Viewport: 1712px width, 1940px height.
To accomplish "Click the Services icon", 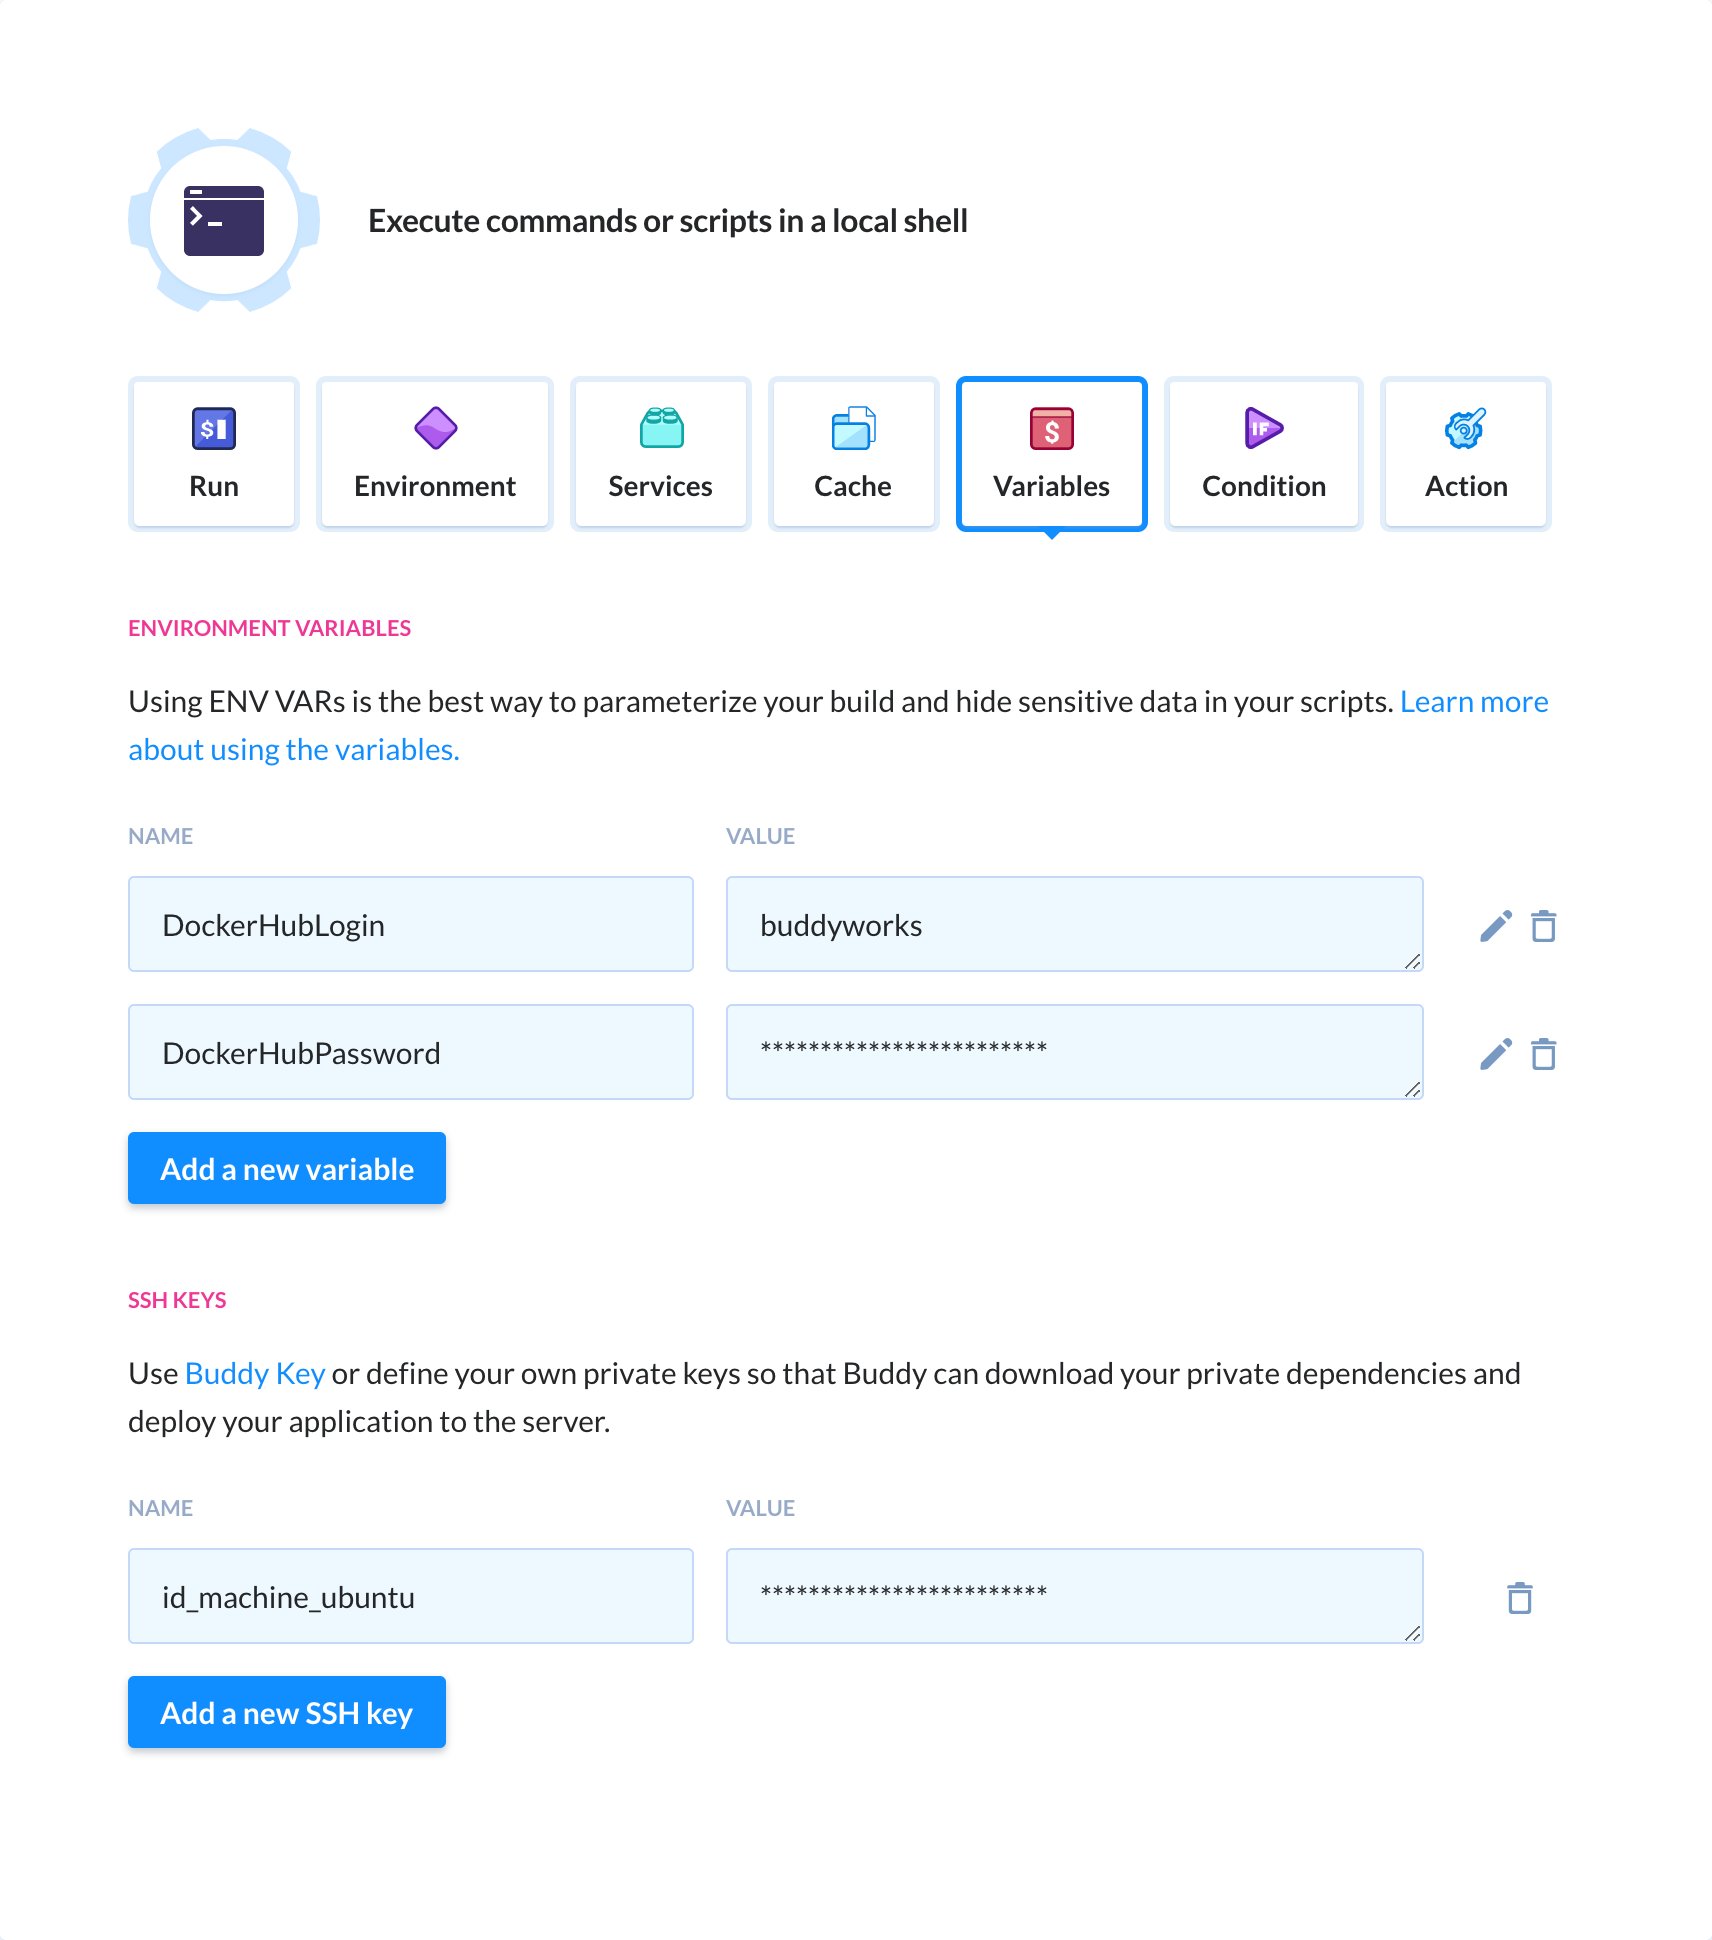I will click(x=660, y=428).
